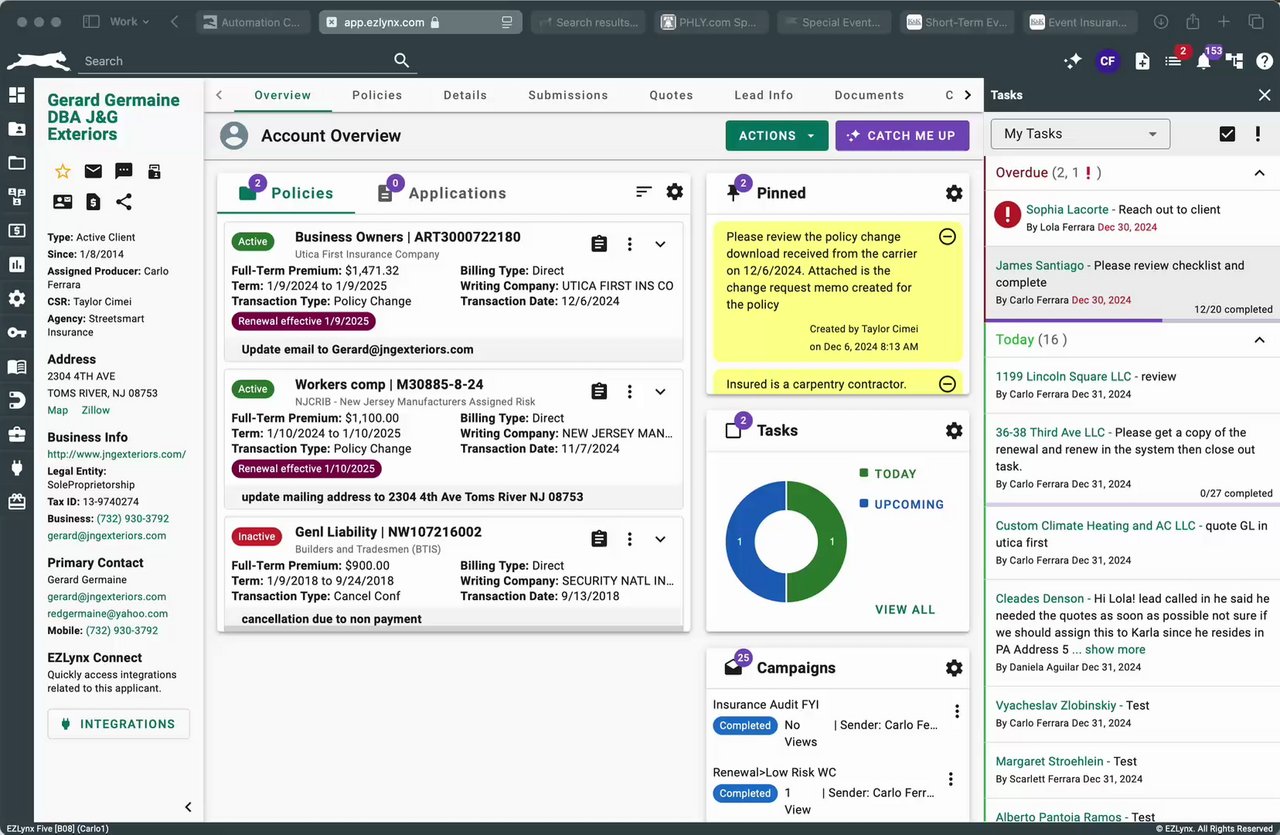
Task: Open the contact card icon under applicant name
Action: [62, 202]
